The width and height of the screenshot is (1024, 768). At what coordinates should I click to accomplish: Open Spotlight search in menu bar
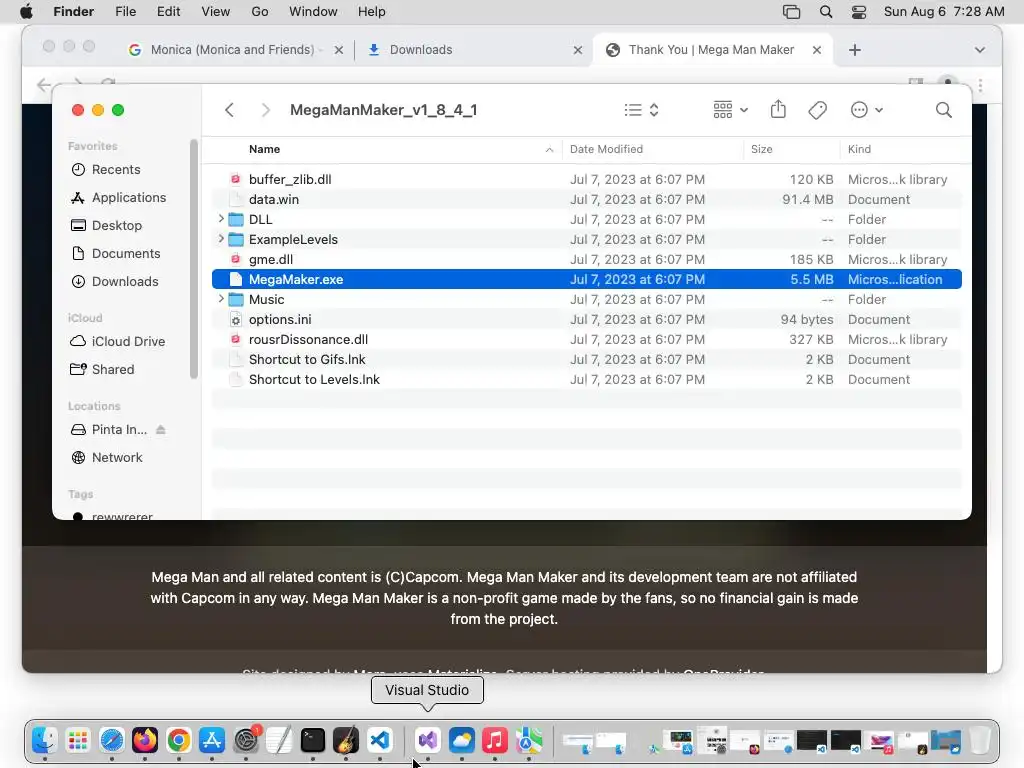pyautogui.click(x=825, y=12)
